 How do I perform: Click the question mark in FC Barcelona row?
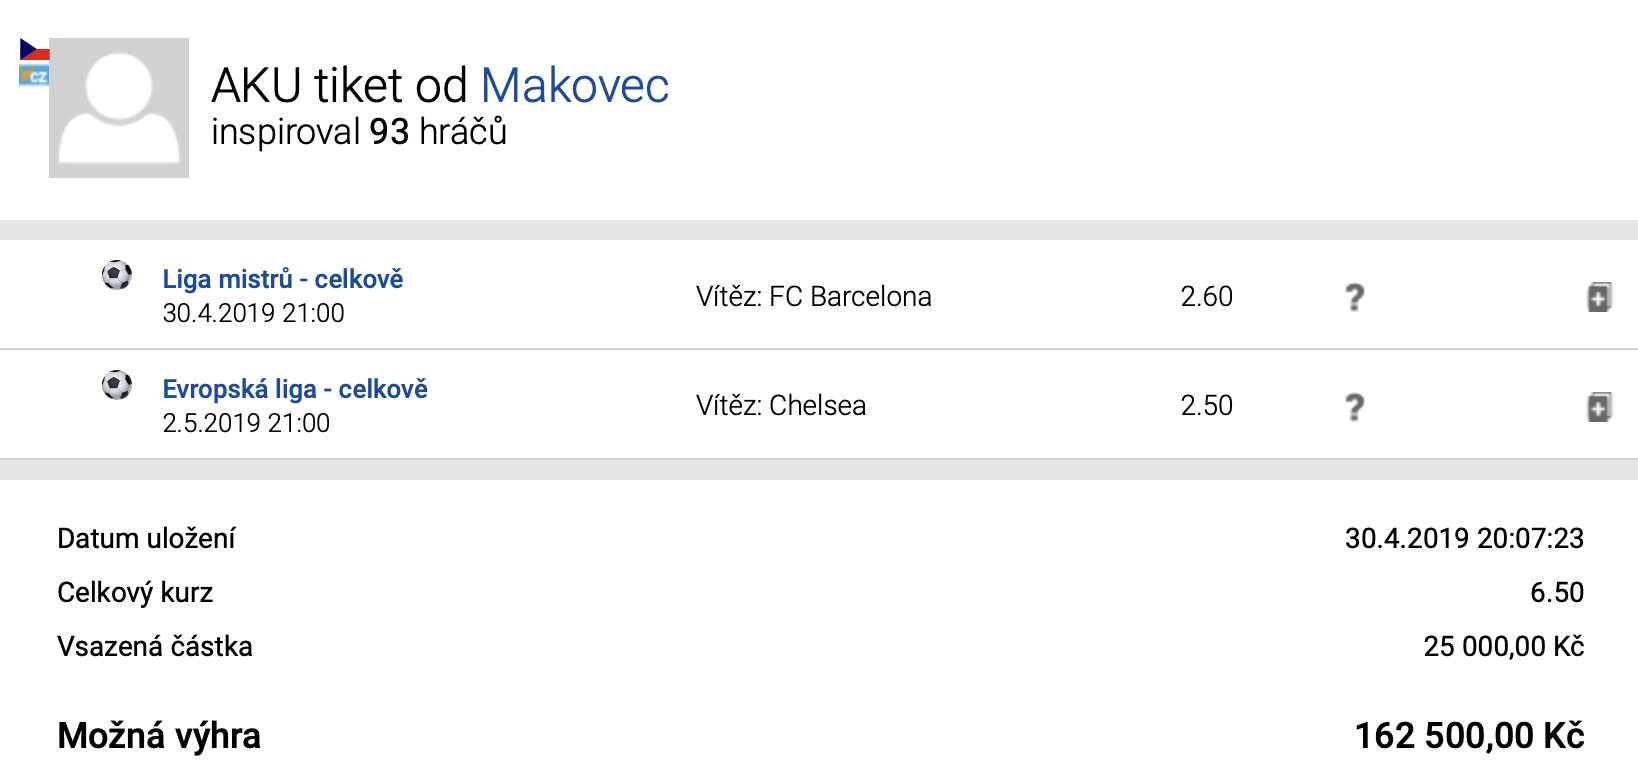1354,297
